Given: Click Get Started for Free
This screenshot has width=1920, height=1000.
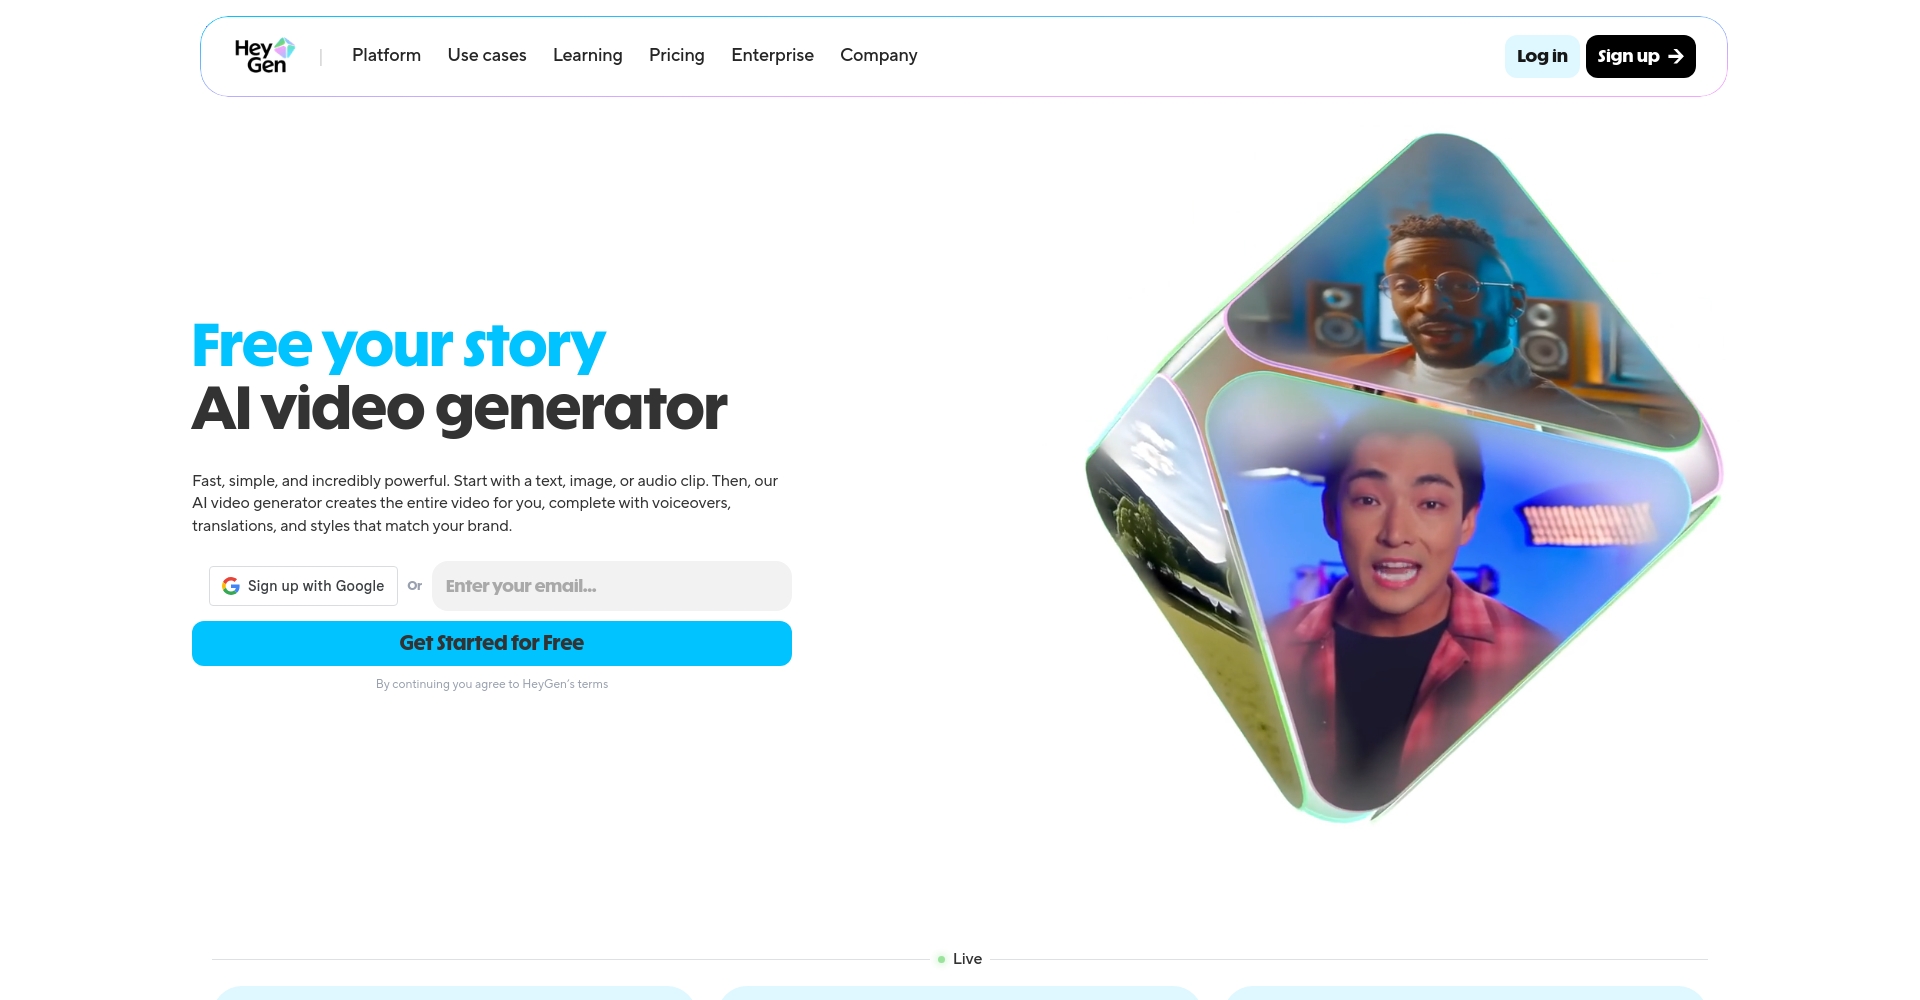Looking at the screenshot, I should pos(492,643).
